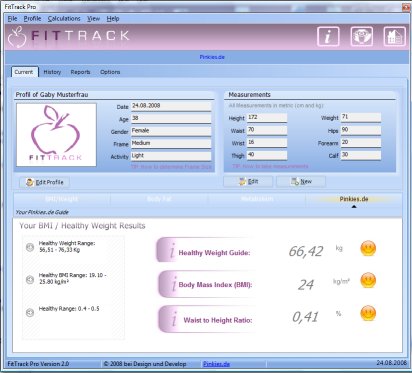
Task: Click the Age field showing 38
Action: click(171, 119)
